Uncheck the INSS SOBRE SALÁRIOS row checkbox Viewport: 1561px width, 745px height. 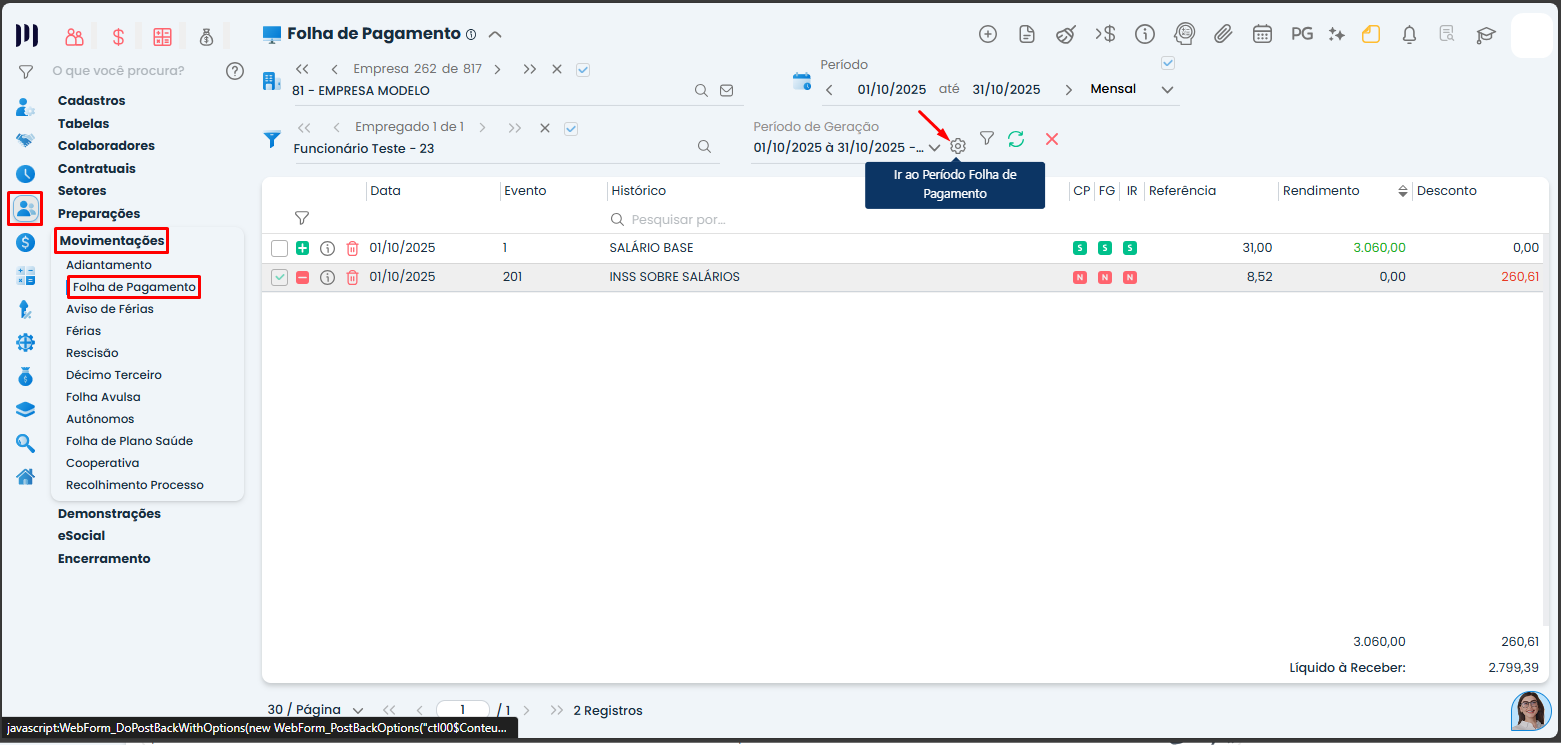pyautogui.click(x=279, y=277)
